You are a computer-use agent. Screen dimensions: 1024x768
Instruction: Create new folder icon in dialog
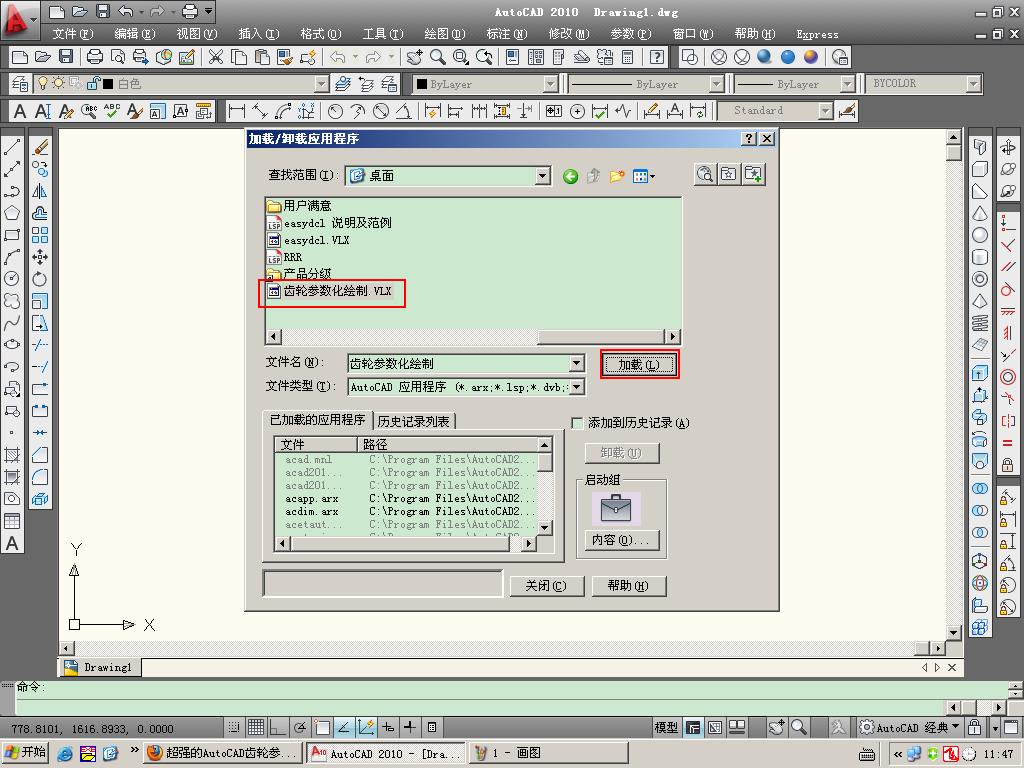tap(616, 176)
